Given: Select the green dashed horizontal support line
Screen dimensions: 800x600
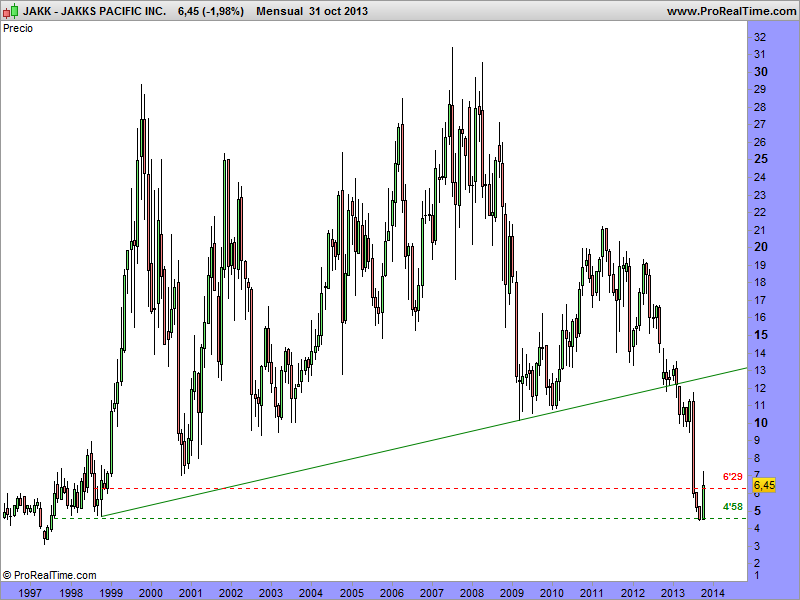Looking at the screenshot, I should click(x=401, y=518).
